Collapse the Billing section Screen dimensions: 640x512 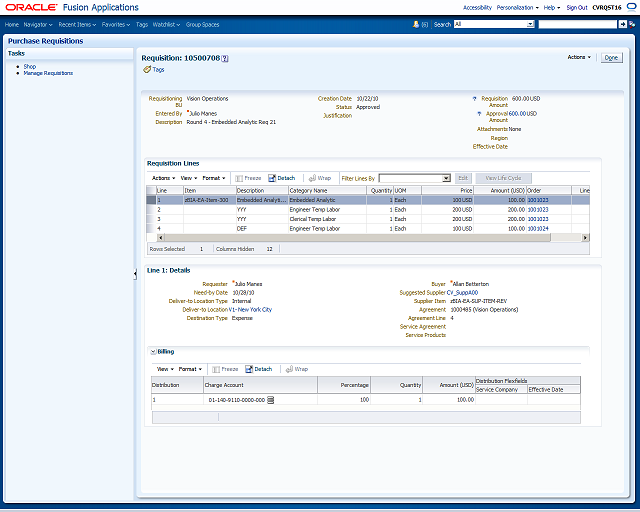[x=153, y=352]
